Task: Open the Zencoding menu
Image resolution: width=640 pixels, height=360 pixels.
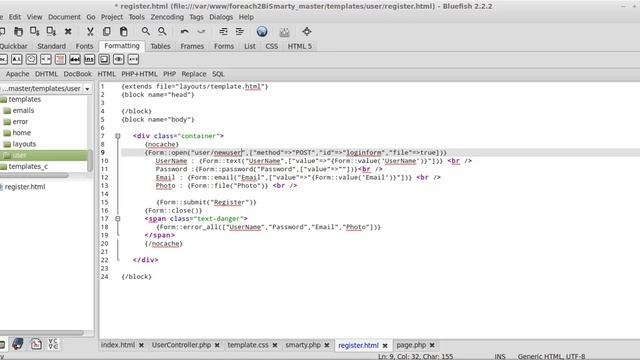Action: (167, 17)
